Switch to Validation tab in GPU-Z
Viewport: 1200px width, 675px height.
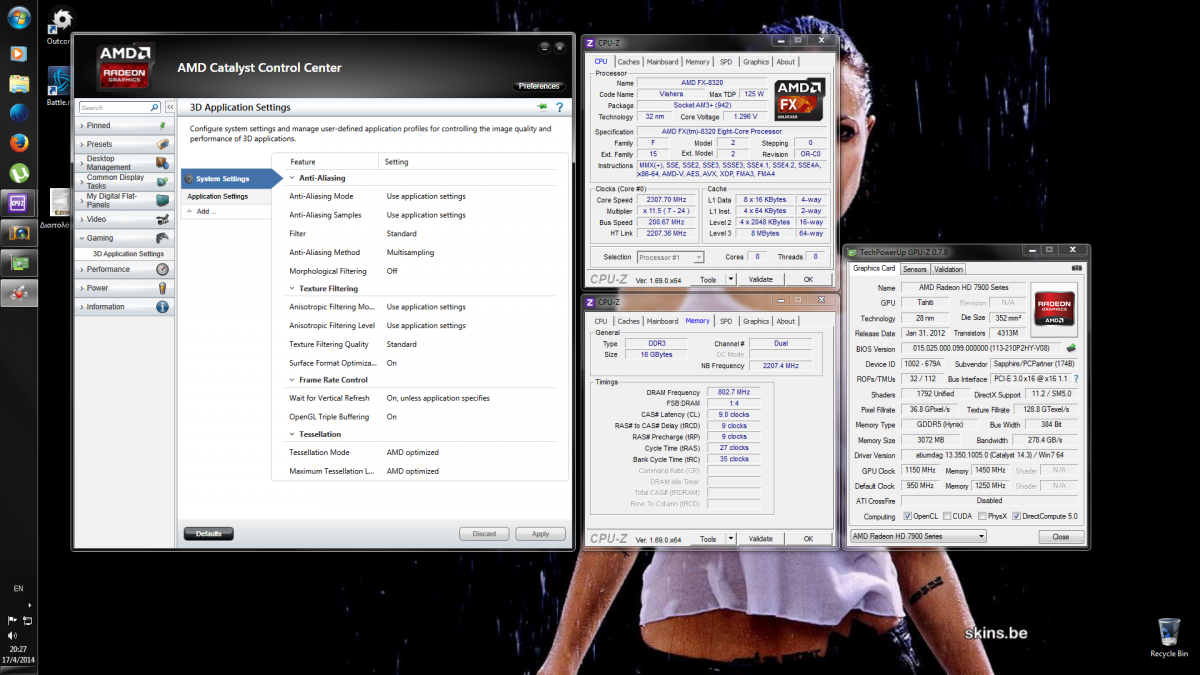pyautogui.click(x=948, y=269)
